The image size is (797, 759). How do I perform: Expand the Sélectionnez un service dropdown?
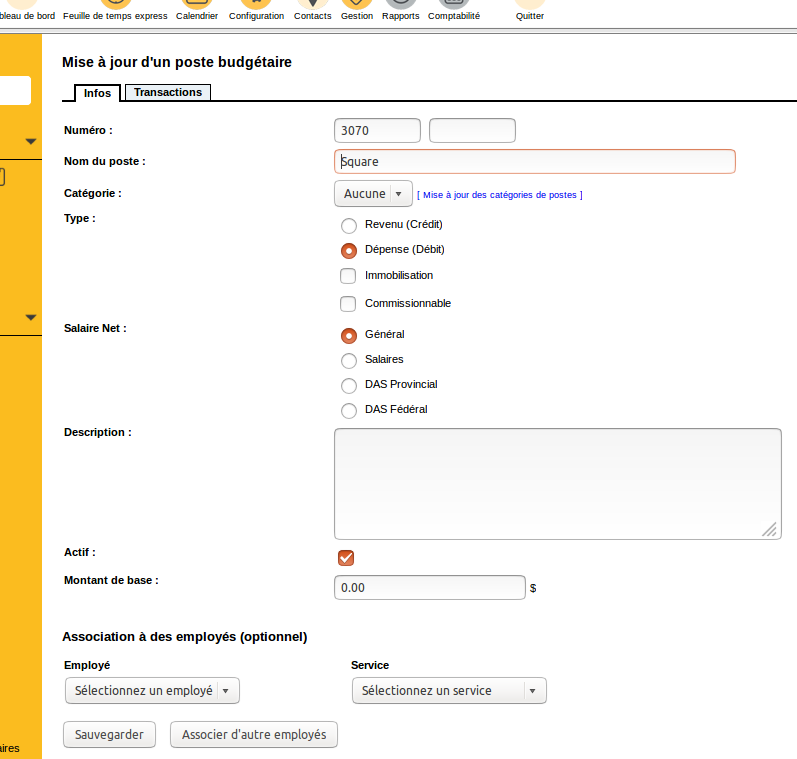click(449, 691)
